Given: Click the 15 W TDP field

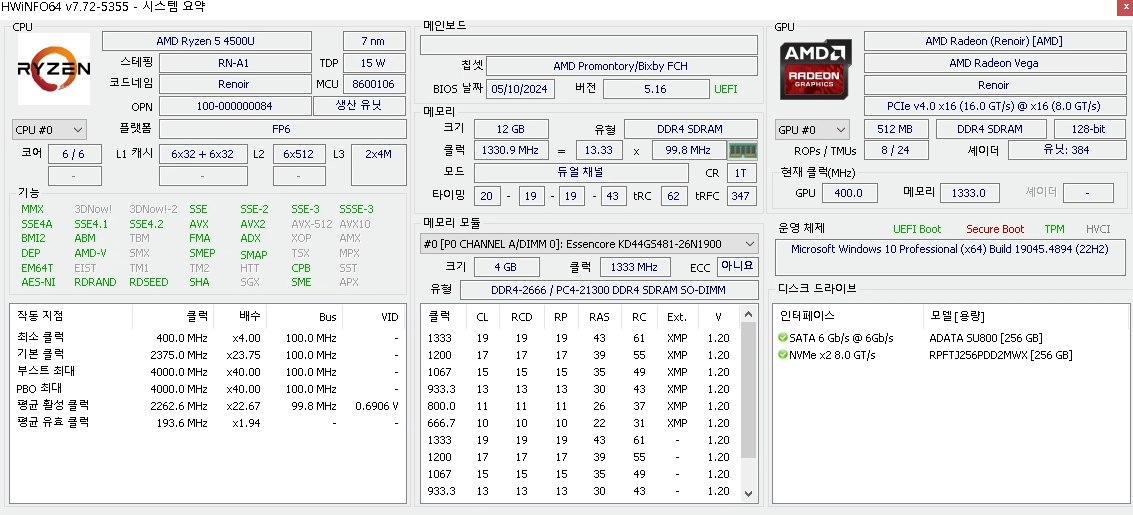Looking at the screenshot, I should pyautogui.click(x=374, y=63).
